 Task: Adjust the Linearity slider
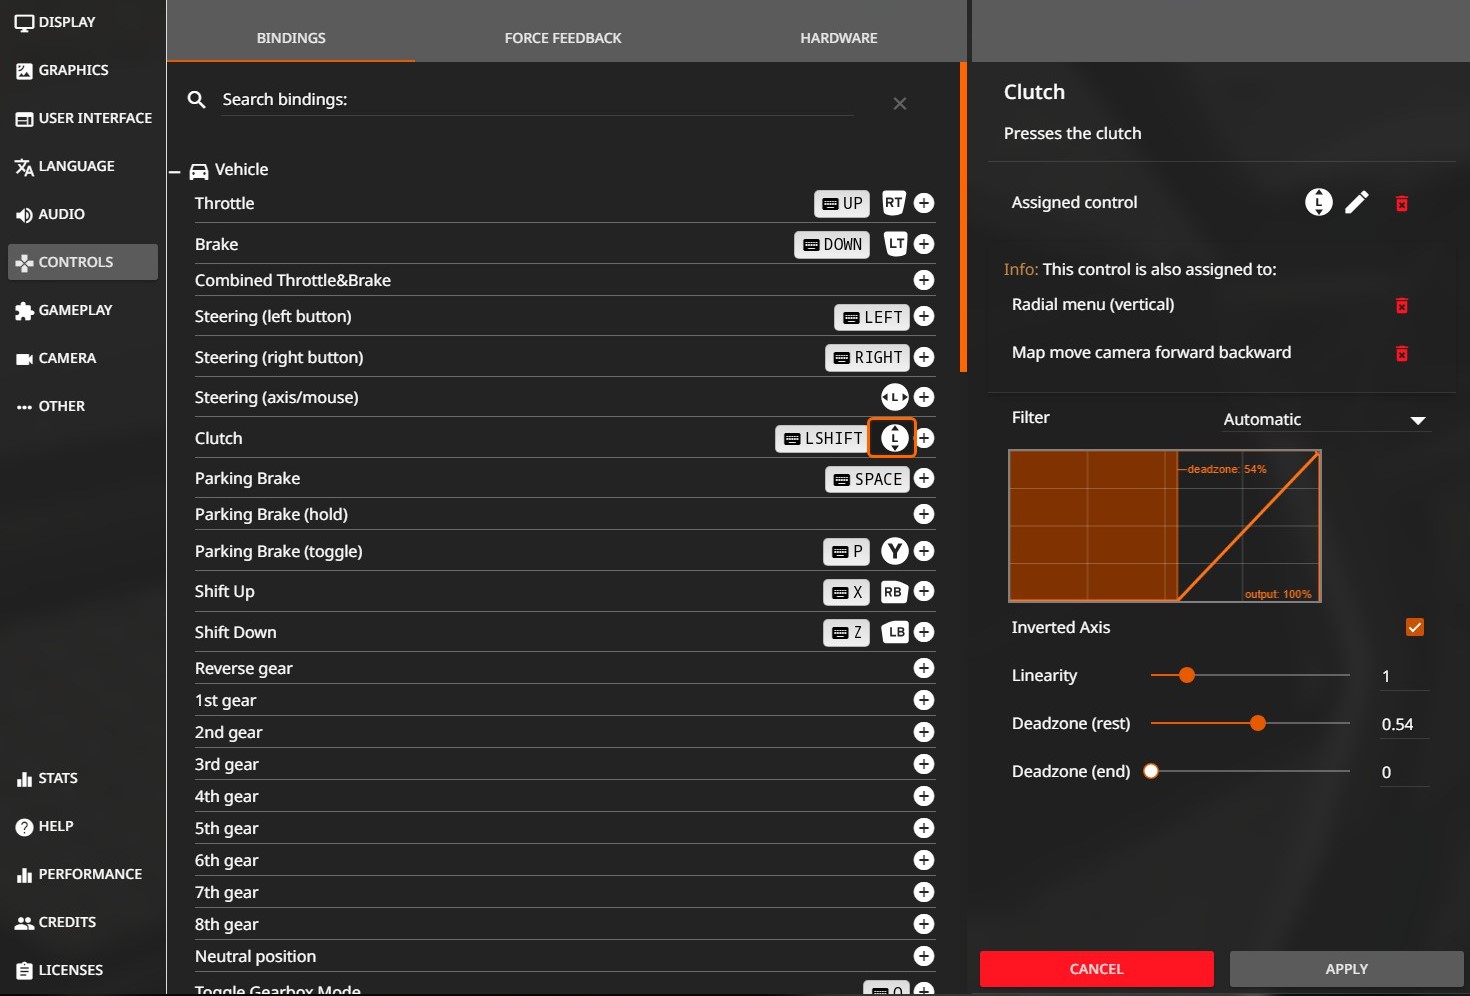pyautogui.click(x=1250, y=676)
